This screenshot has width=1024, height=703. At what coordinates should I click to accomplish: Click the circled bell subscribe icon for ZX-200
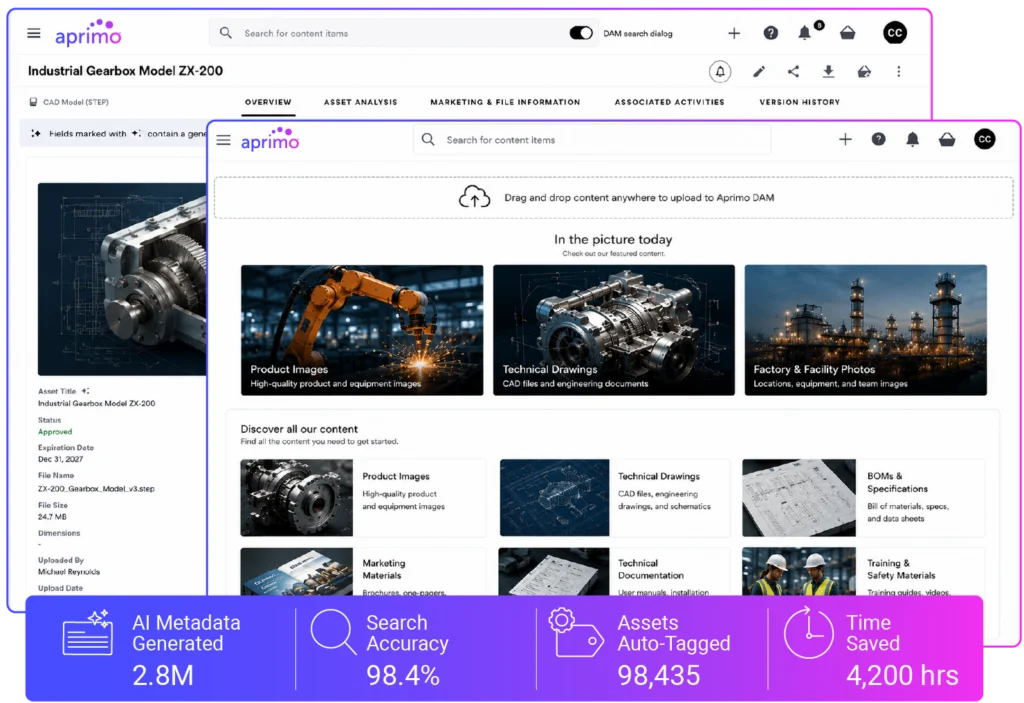(x=720, y=71)
